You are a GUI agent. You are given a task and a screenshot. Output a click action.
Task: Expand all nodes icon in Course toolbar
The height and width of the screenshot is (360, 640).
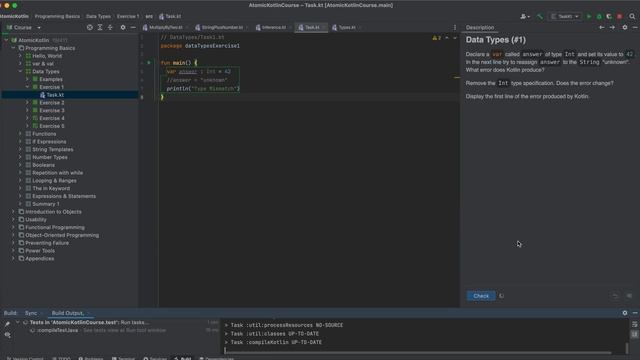click(x=100, y=27)
